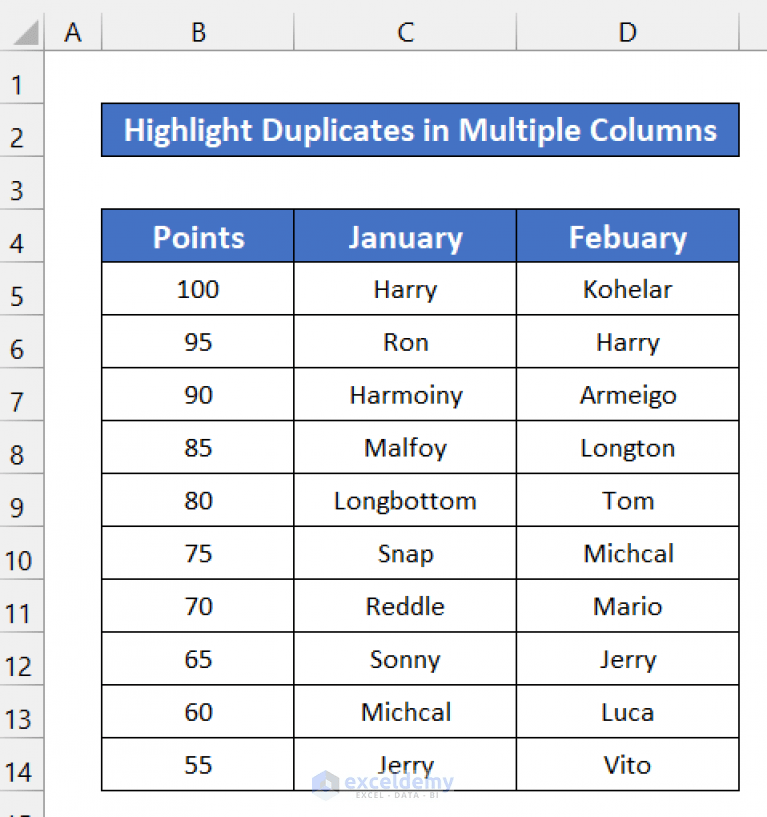Select row number 5

21,289
